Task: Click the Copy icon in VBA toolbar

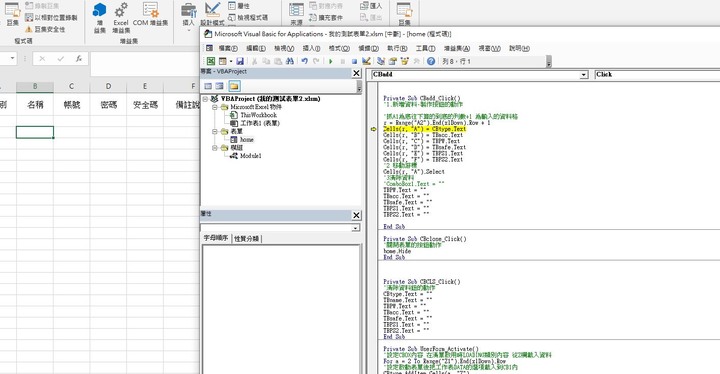Action: [x=266, y=61]
